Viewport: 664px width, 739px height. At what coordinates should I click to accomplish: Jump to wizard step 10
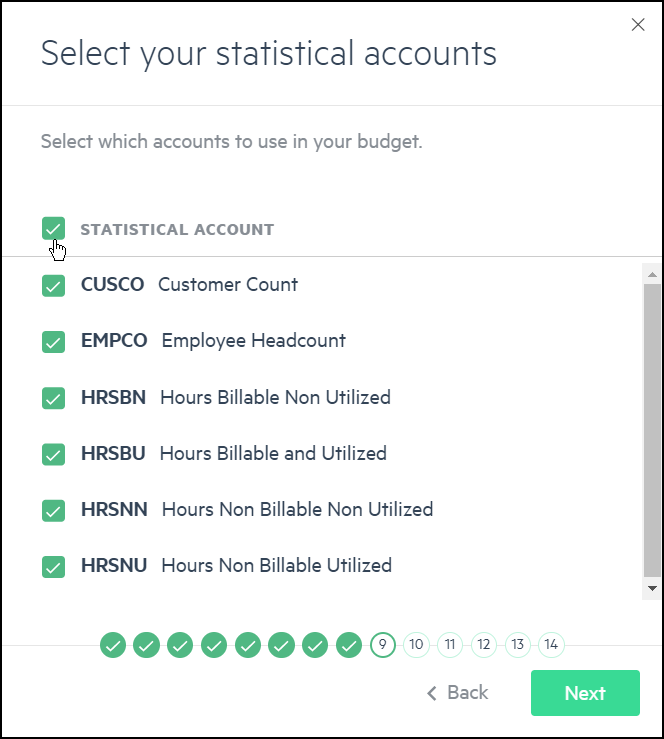point(416,644)
